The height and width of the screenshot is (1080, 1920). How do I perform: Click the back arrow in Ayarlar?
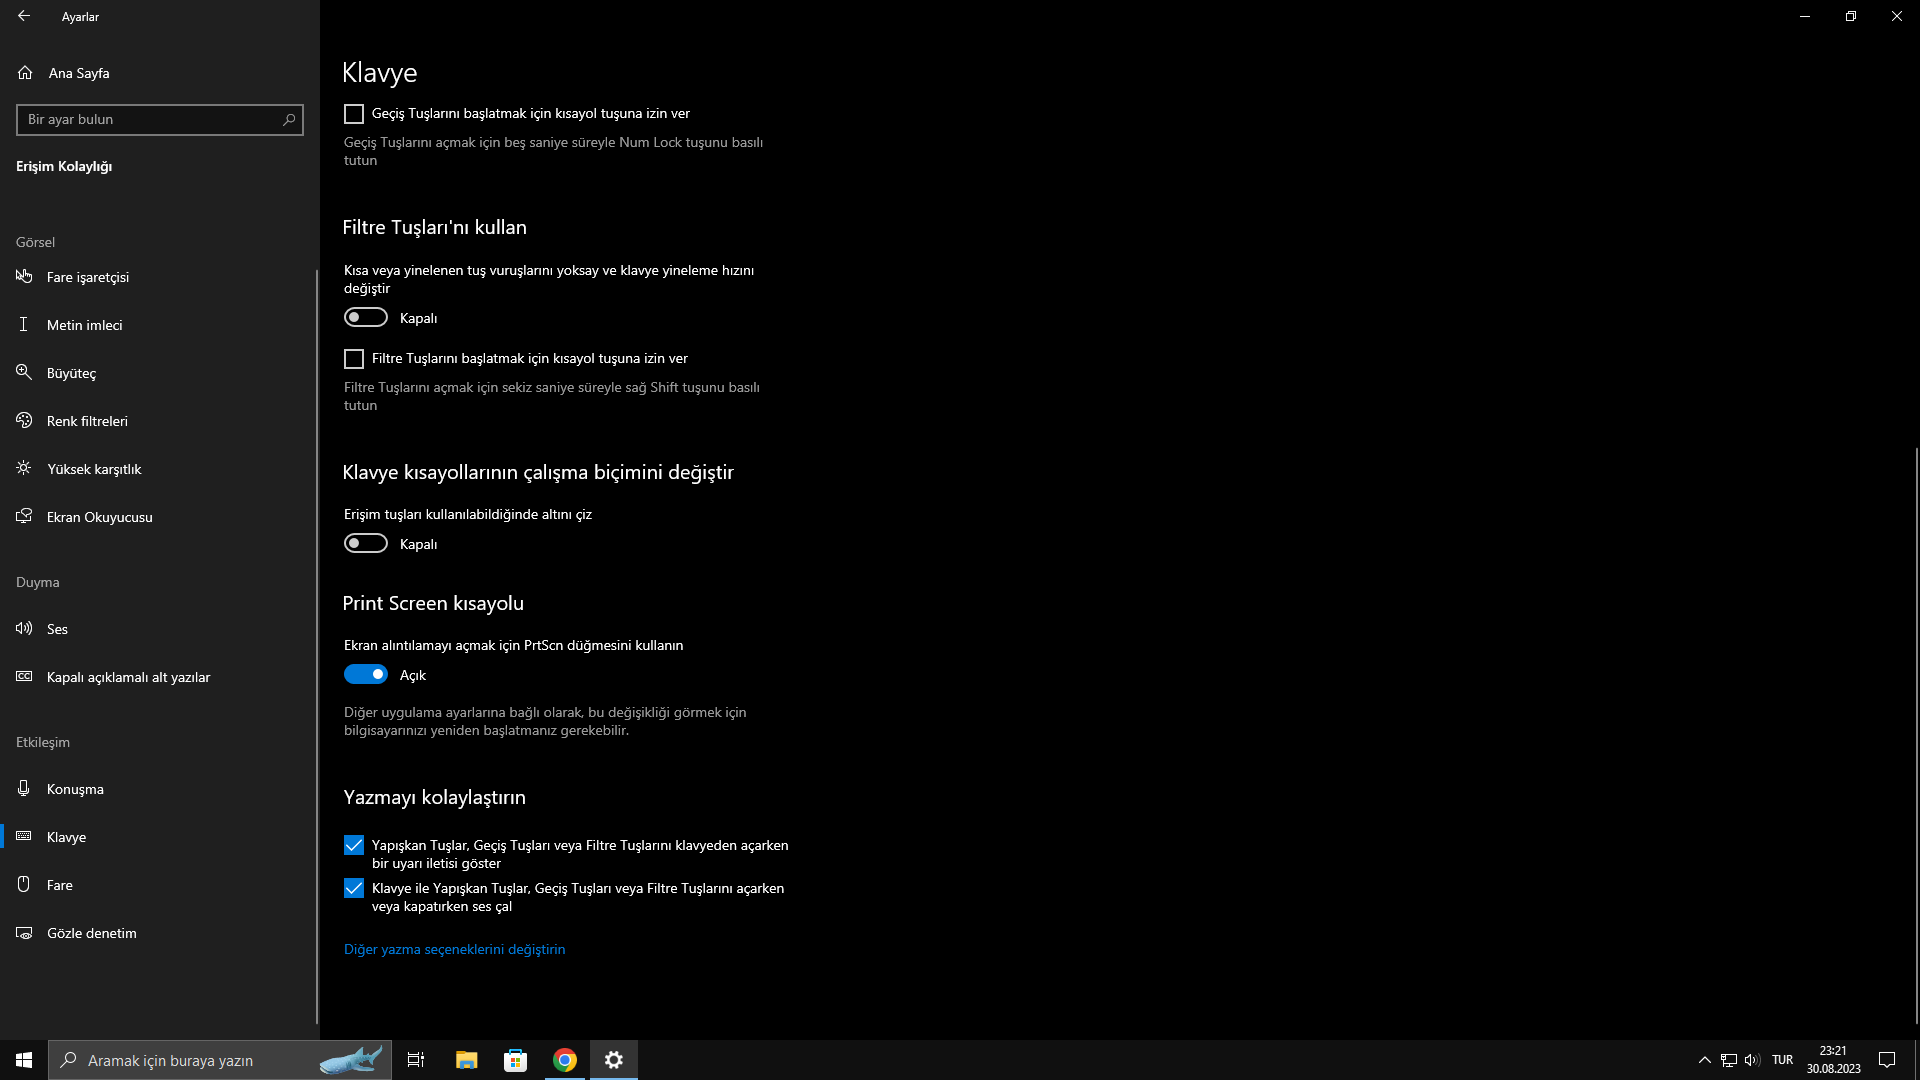[24, 16]
